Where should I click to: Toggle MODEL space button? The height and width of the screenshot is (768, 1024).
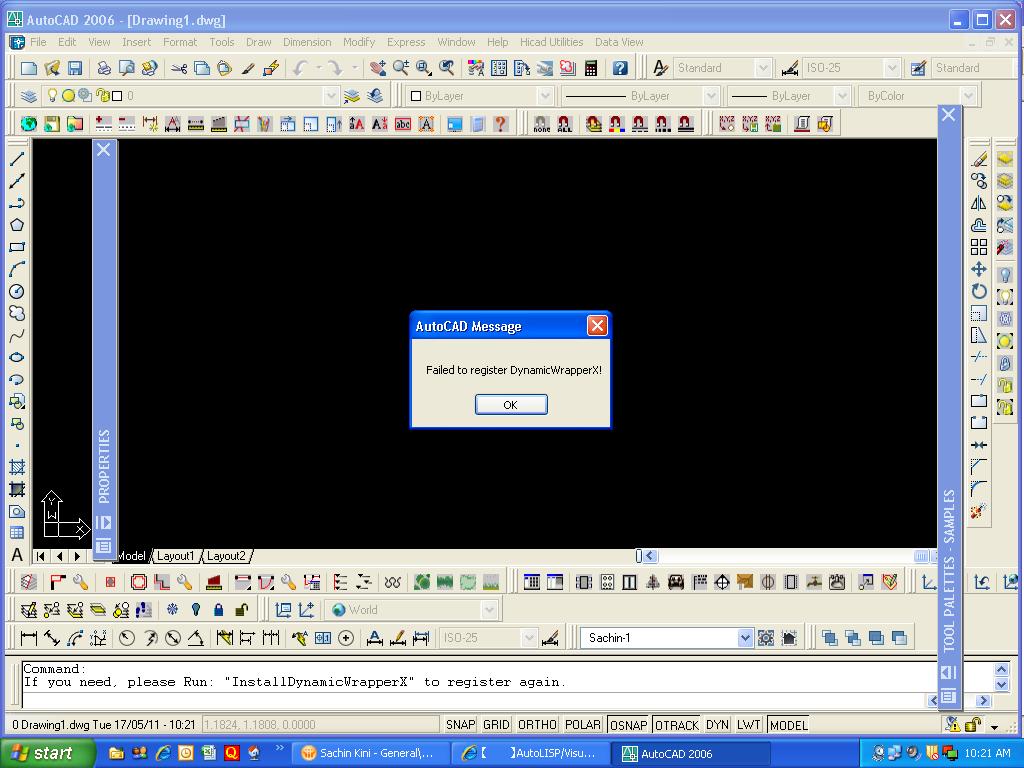click(789, 725)
